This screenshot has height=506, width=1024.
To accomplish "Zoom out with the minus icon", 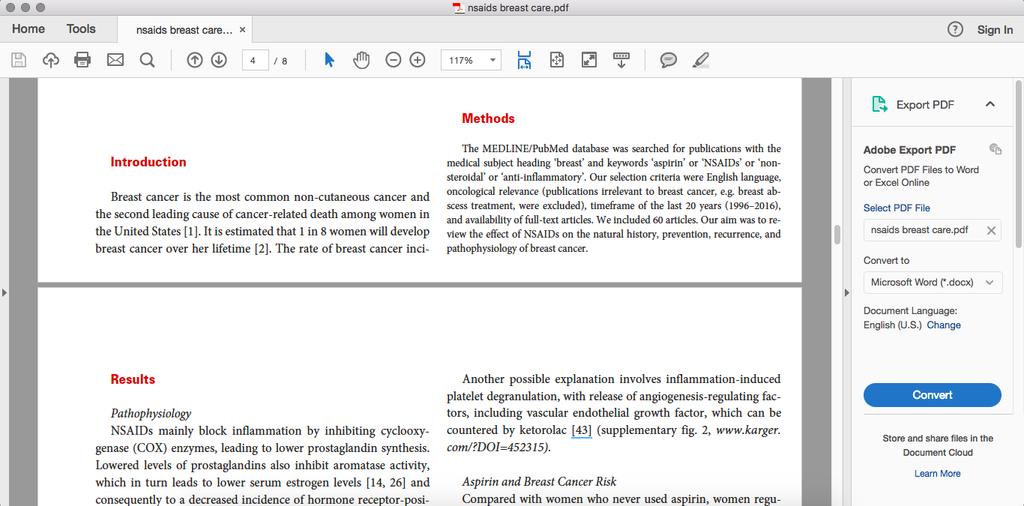I will point(393,60).
